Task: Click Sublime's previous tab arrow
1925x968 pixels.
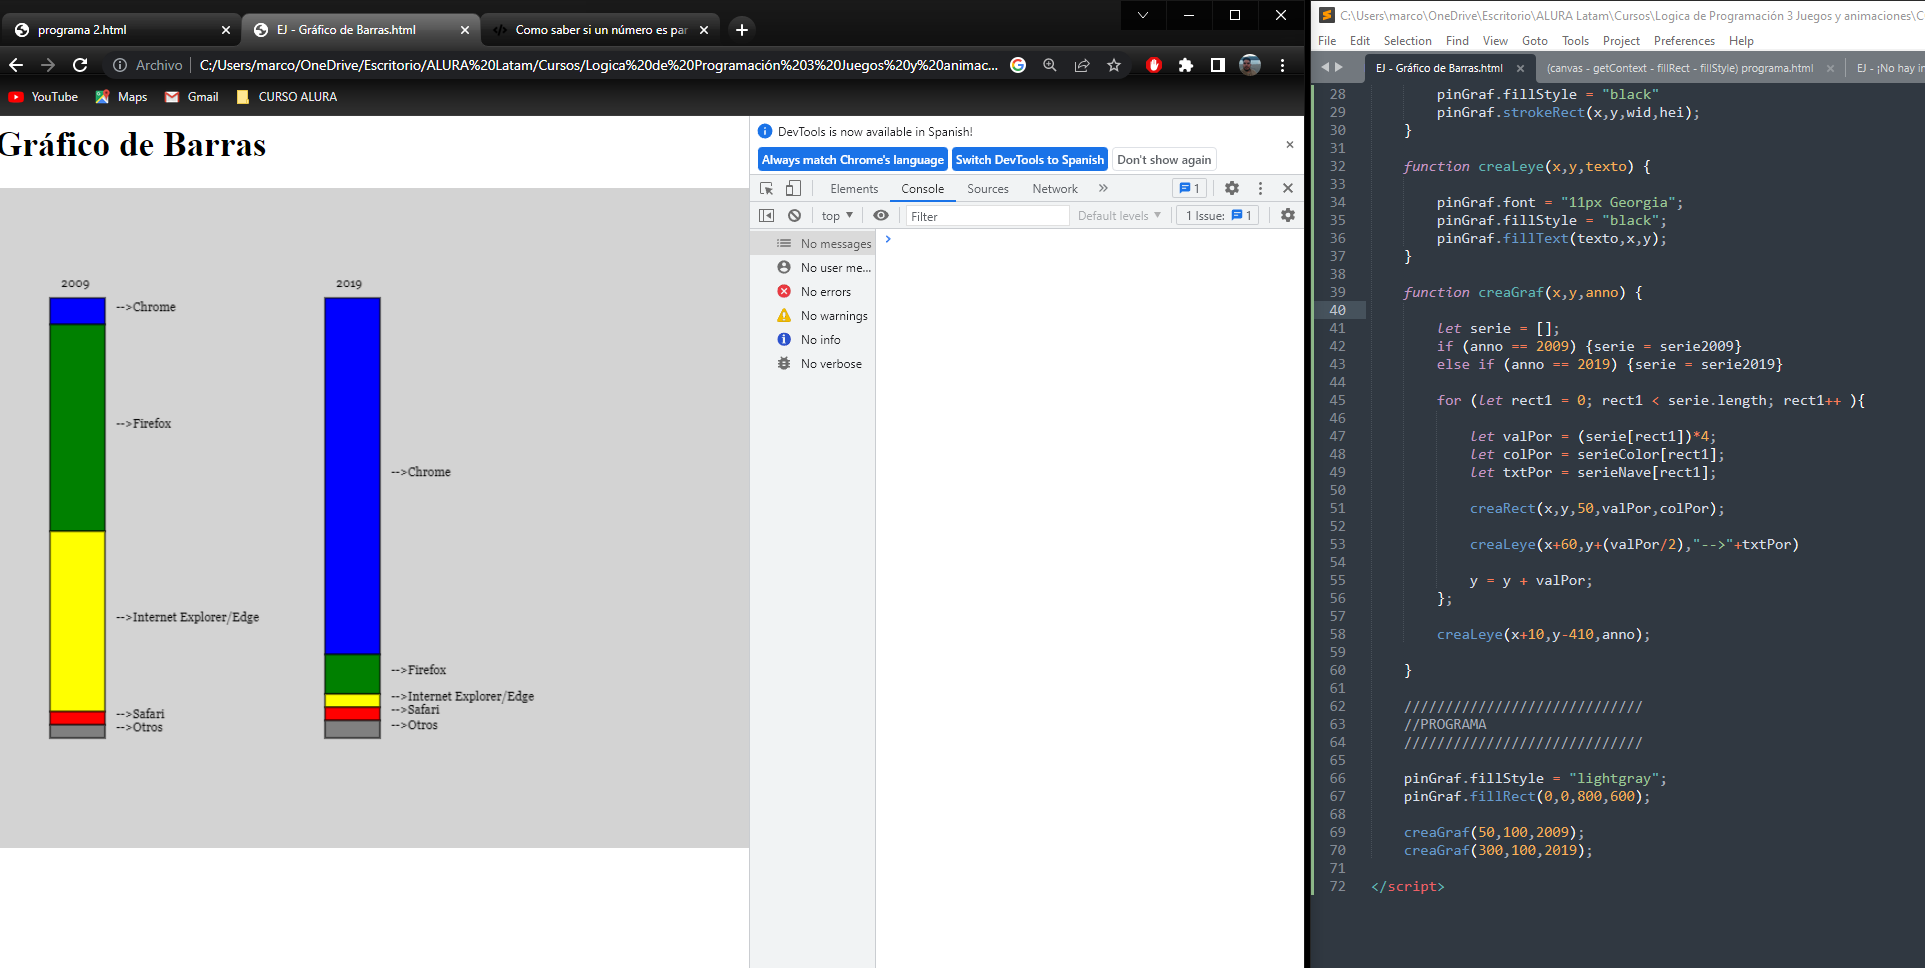Action: pos(1325,67)
